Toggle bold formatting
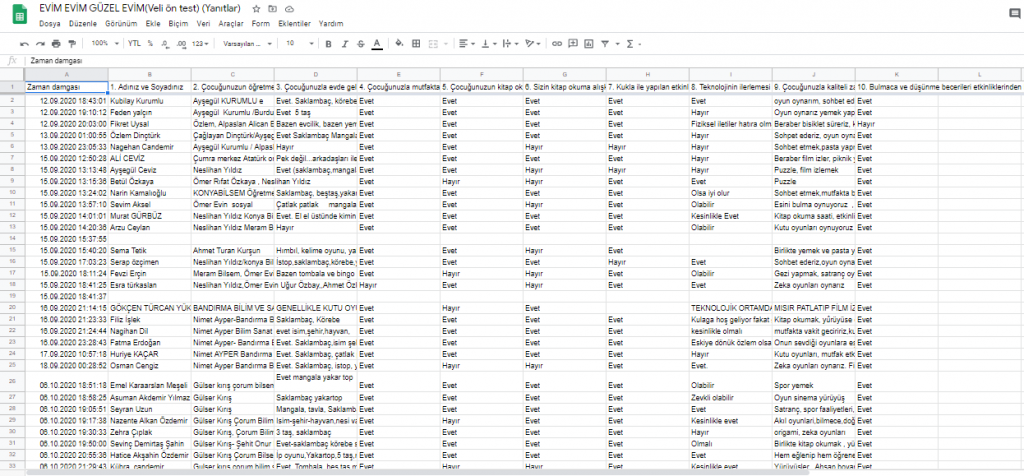Screen dimensions: 1024x476 coord(327,44)
